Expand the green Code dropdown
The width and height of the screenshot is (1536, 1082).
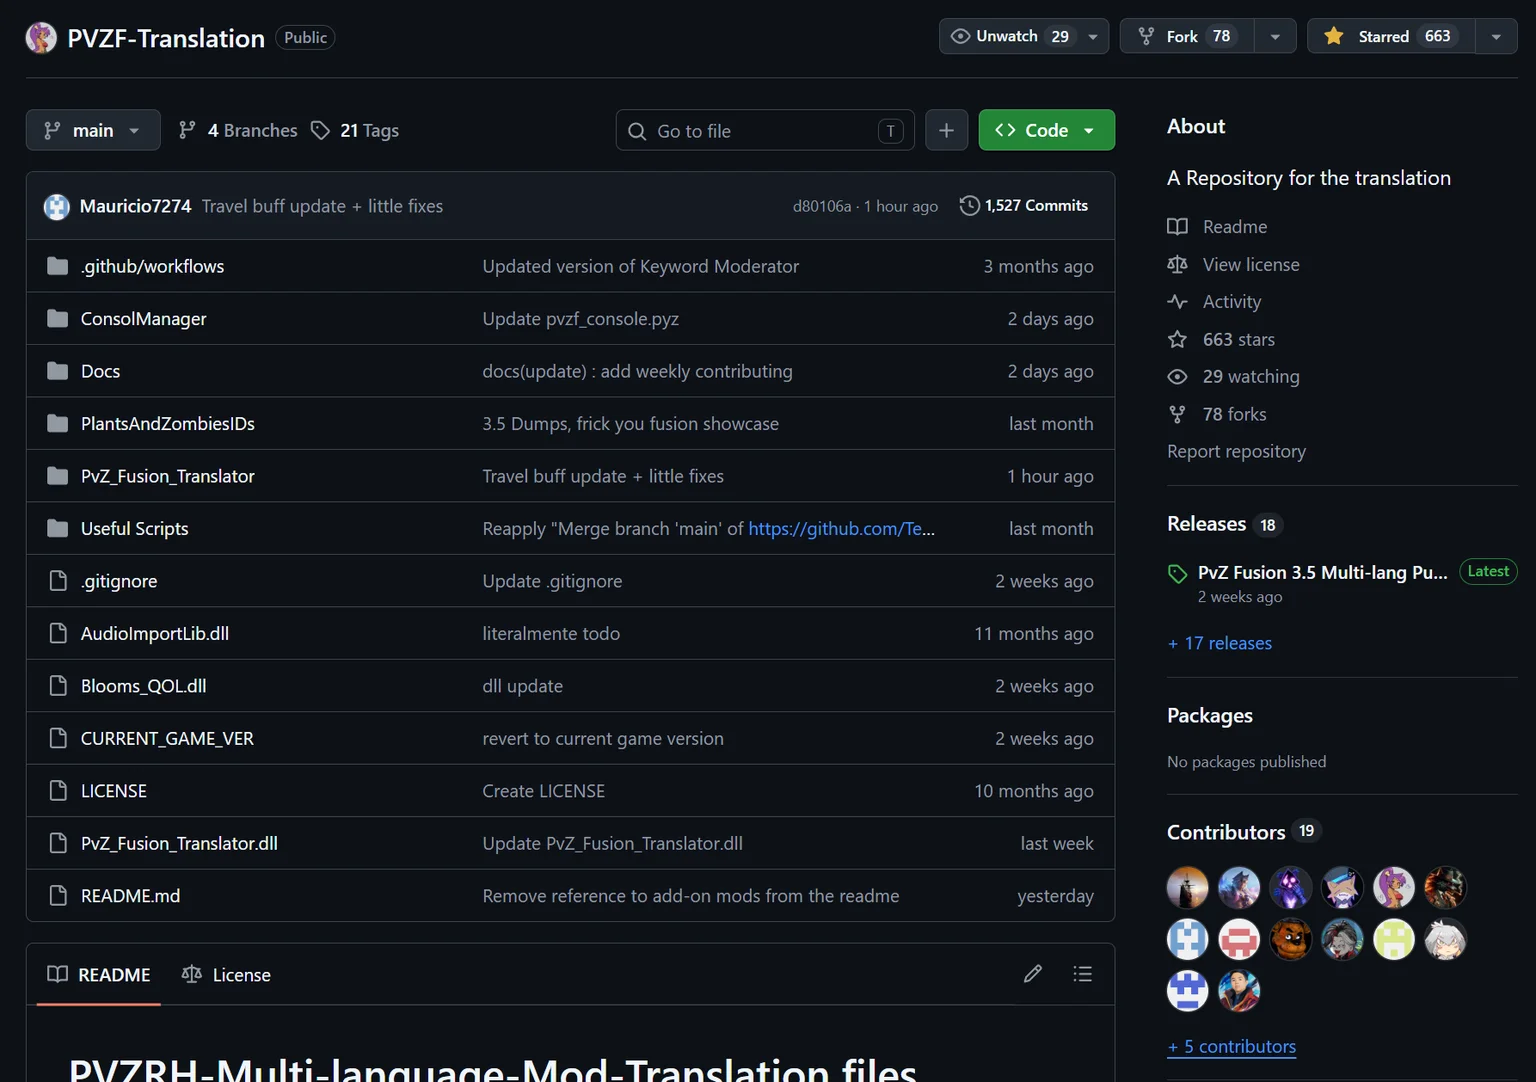(1046, 130)
